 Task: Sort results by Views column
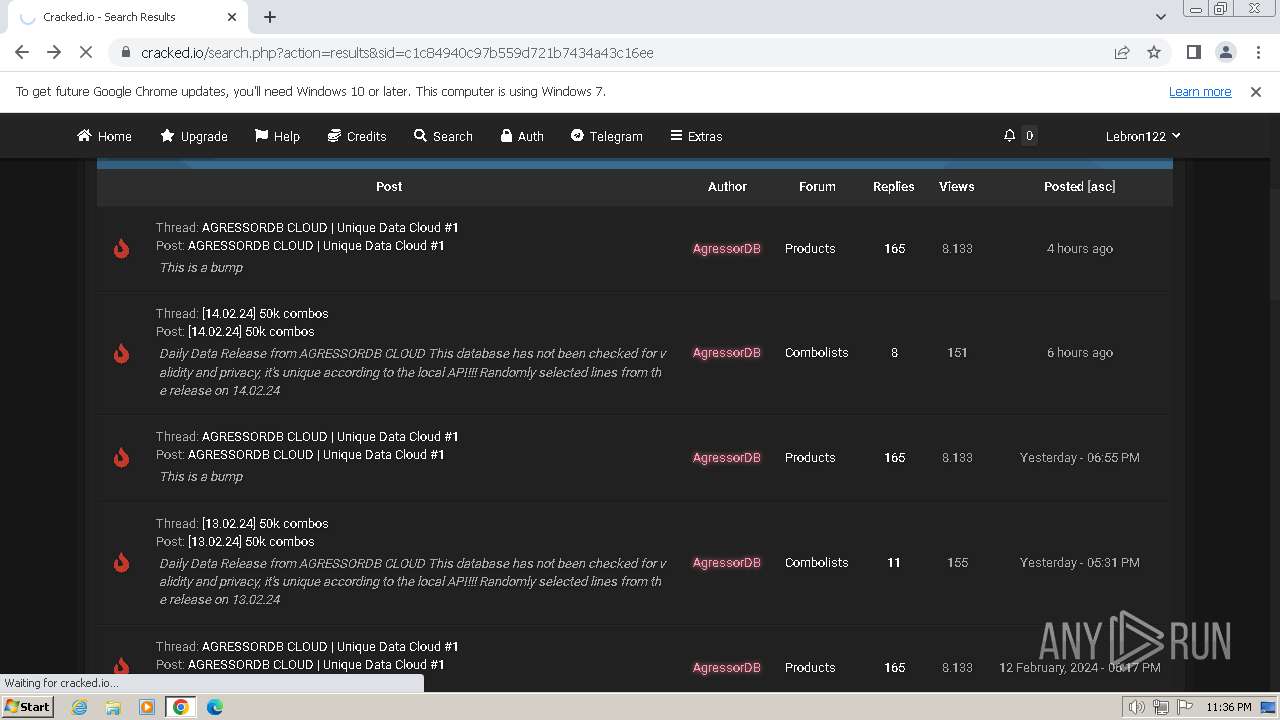956,186
